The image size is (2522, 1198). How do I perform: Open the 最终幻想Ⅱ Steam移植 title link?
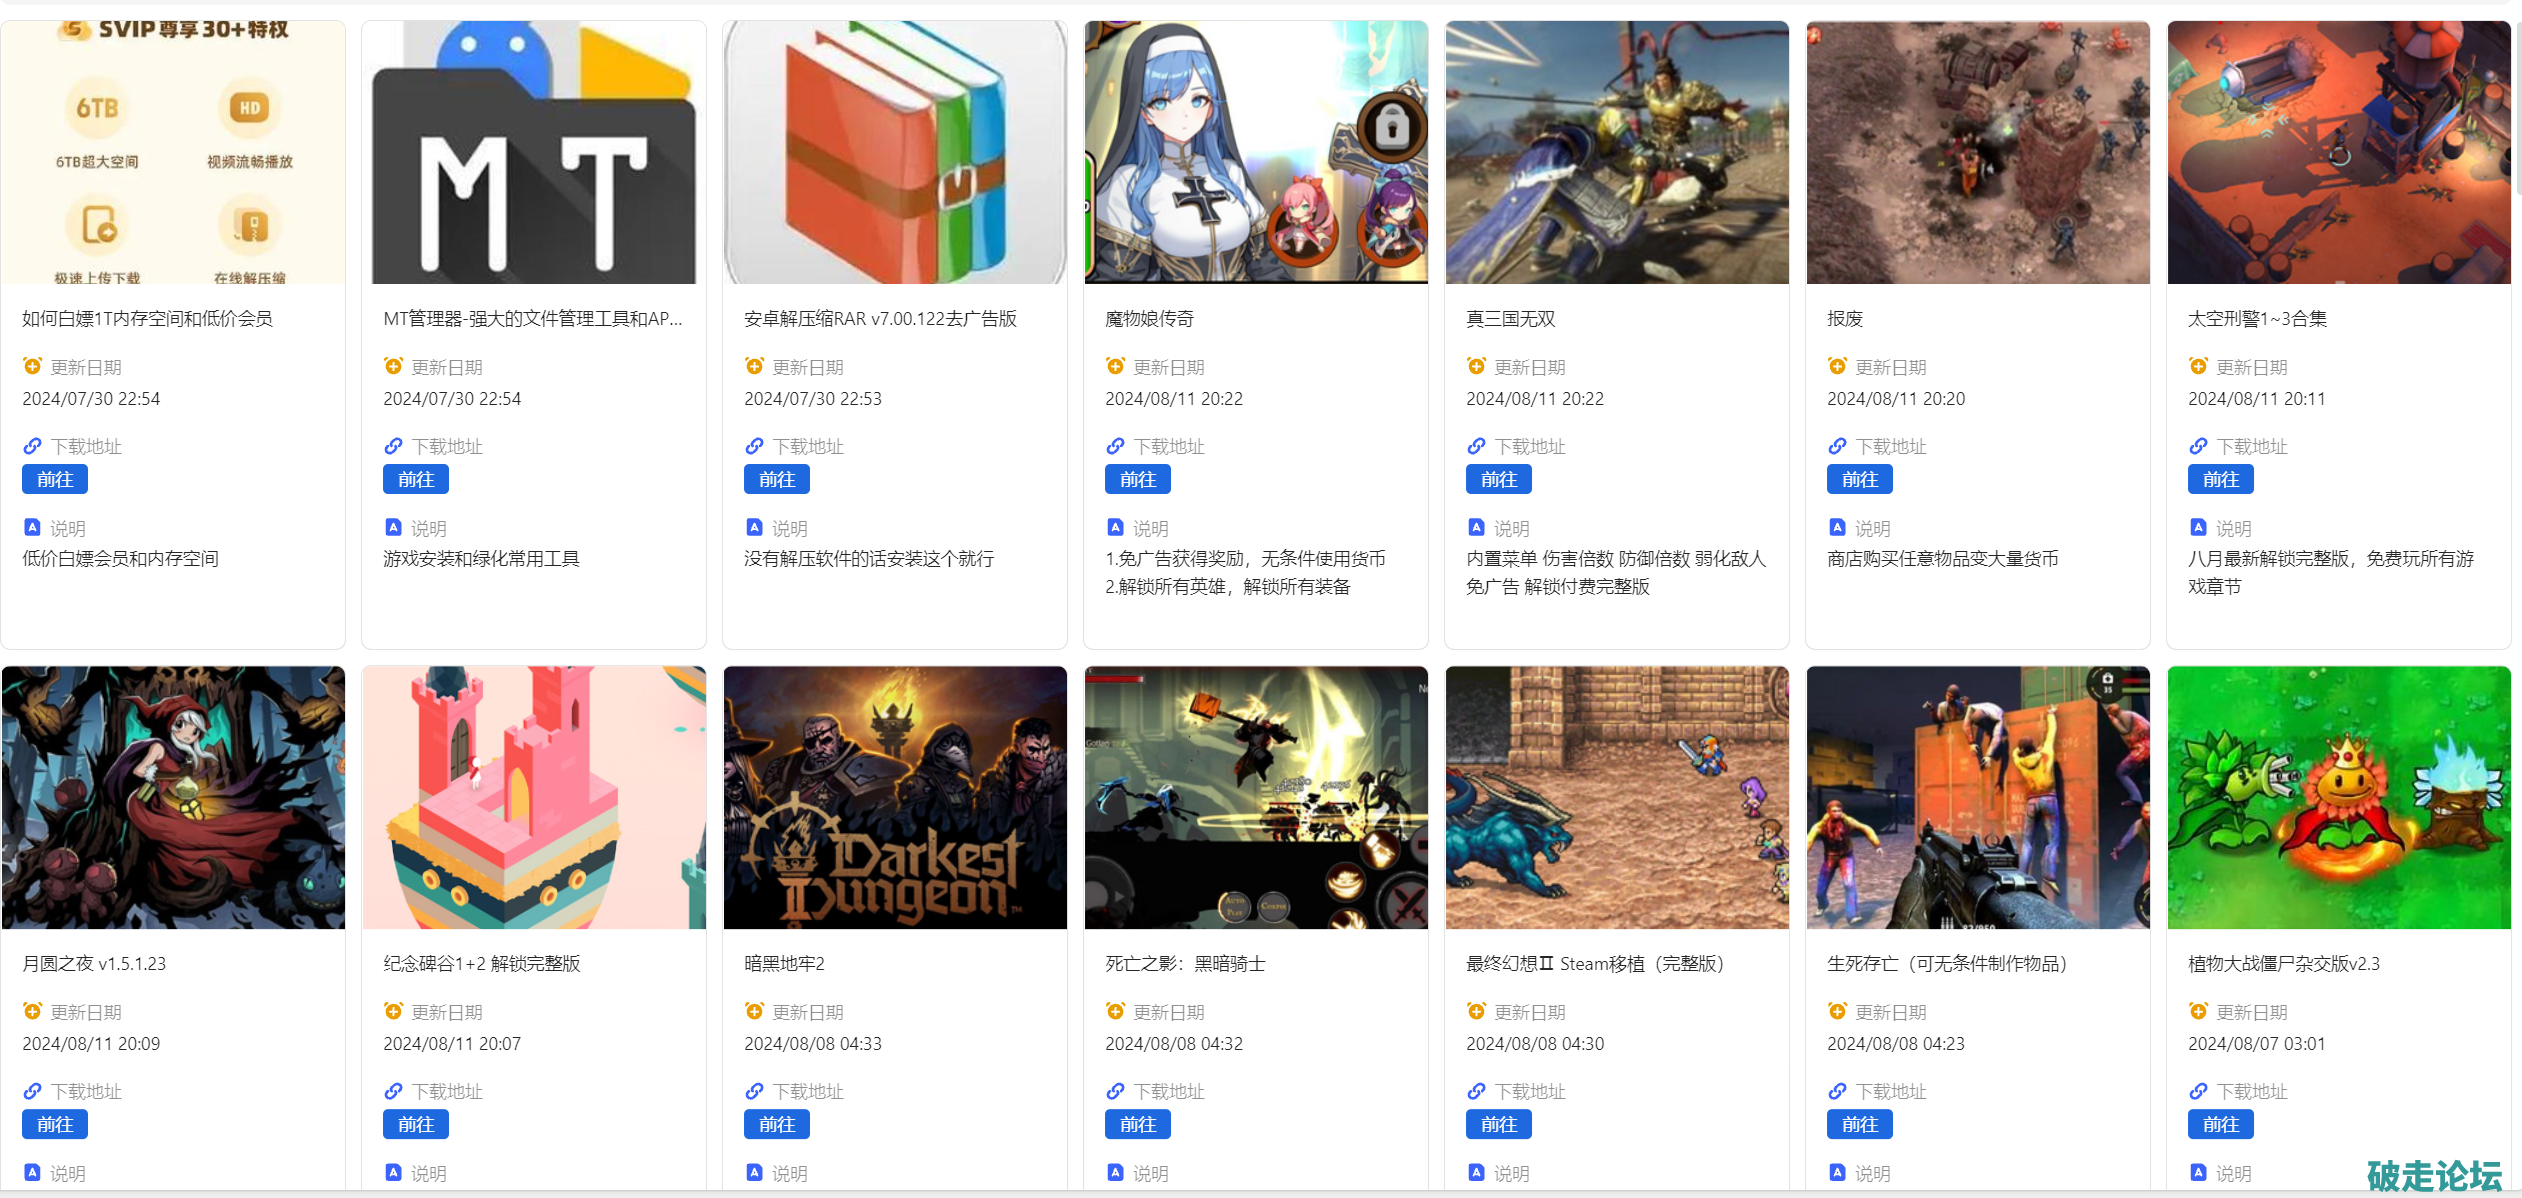(1595, 964)
